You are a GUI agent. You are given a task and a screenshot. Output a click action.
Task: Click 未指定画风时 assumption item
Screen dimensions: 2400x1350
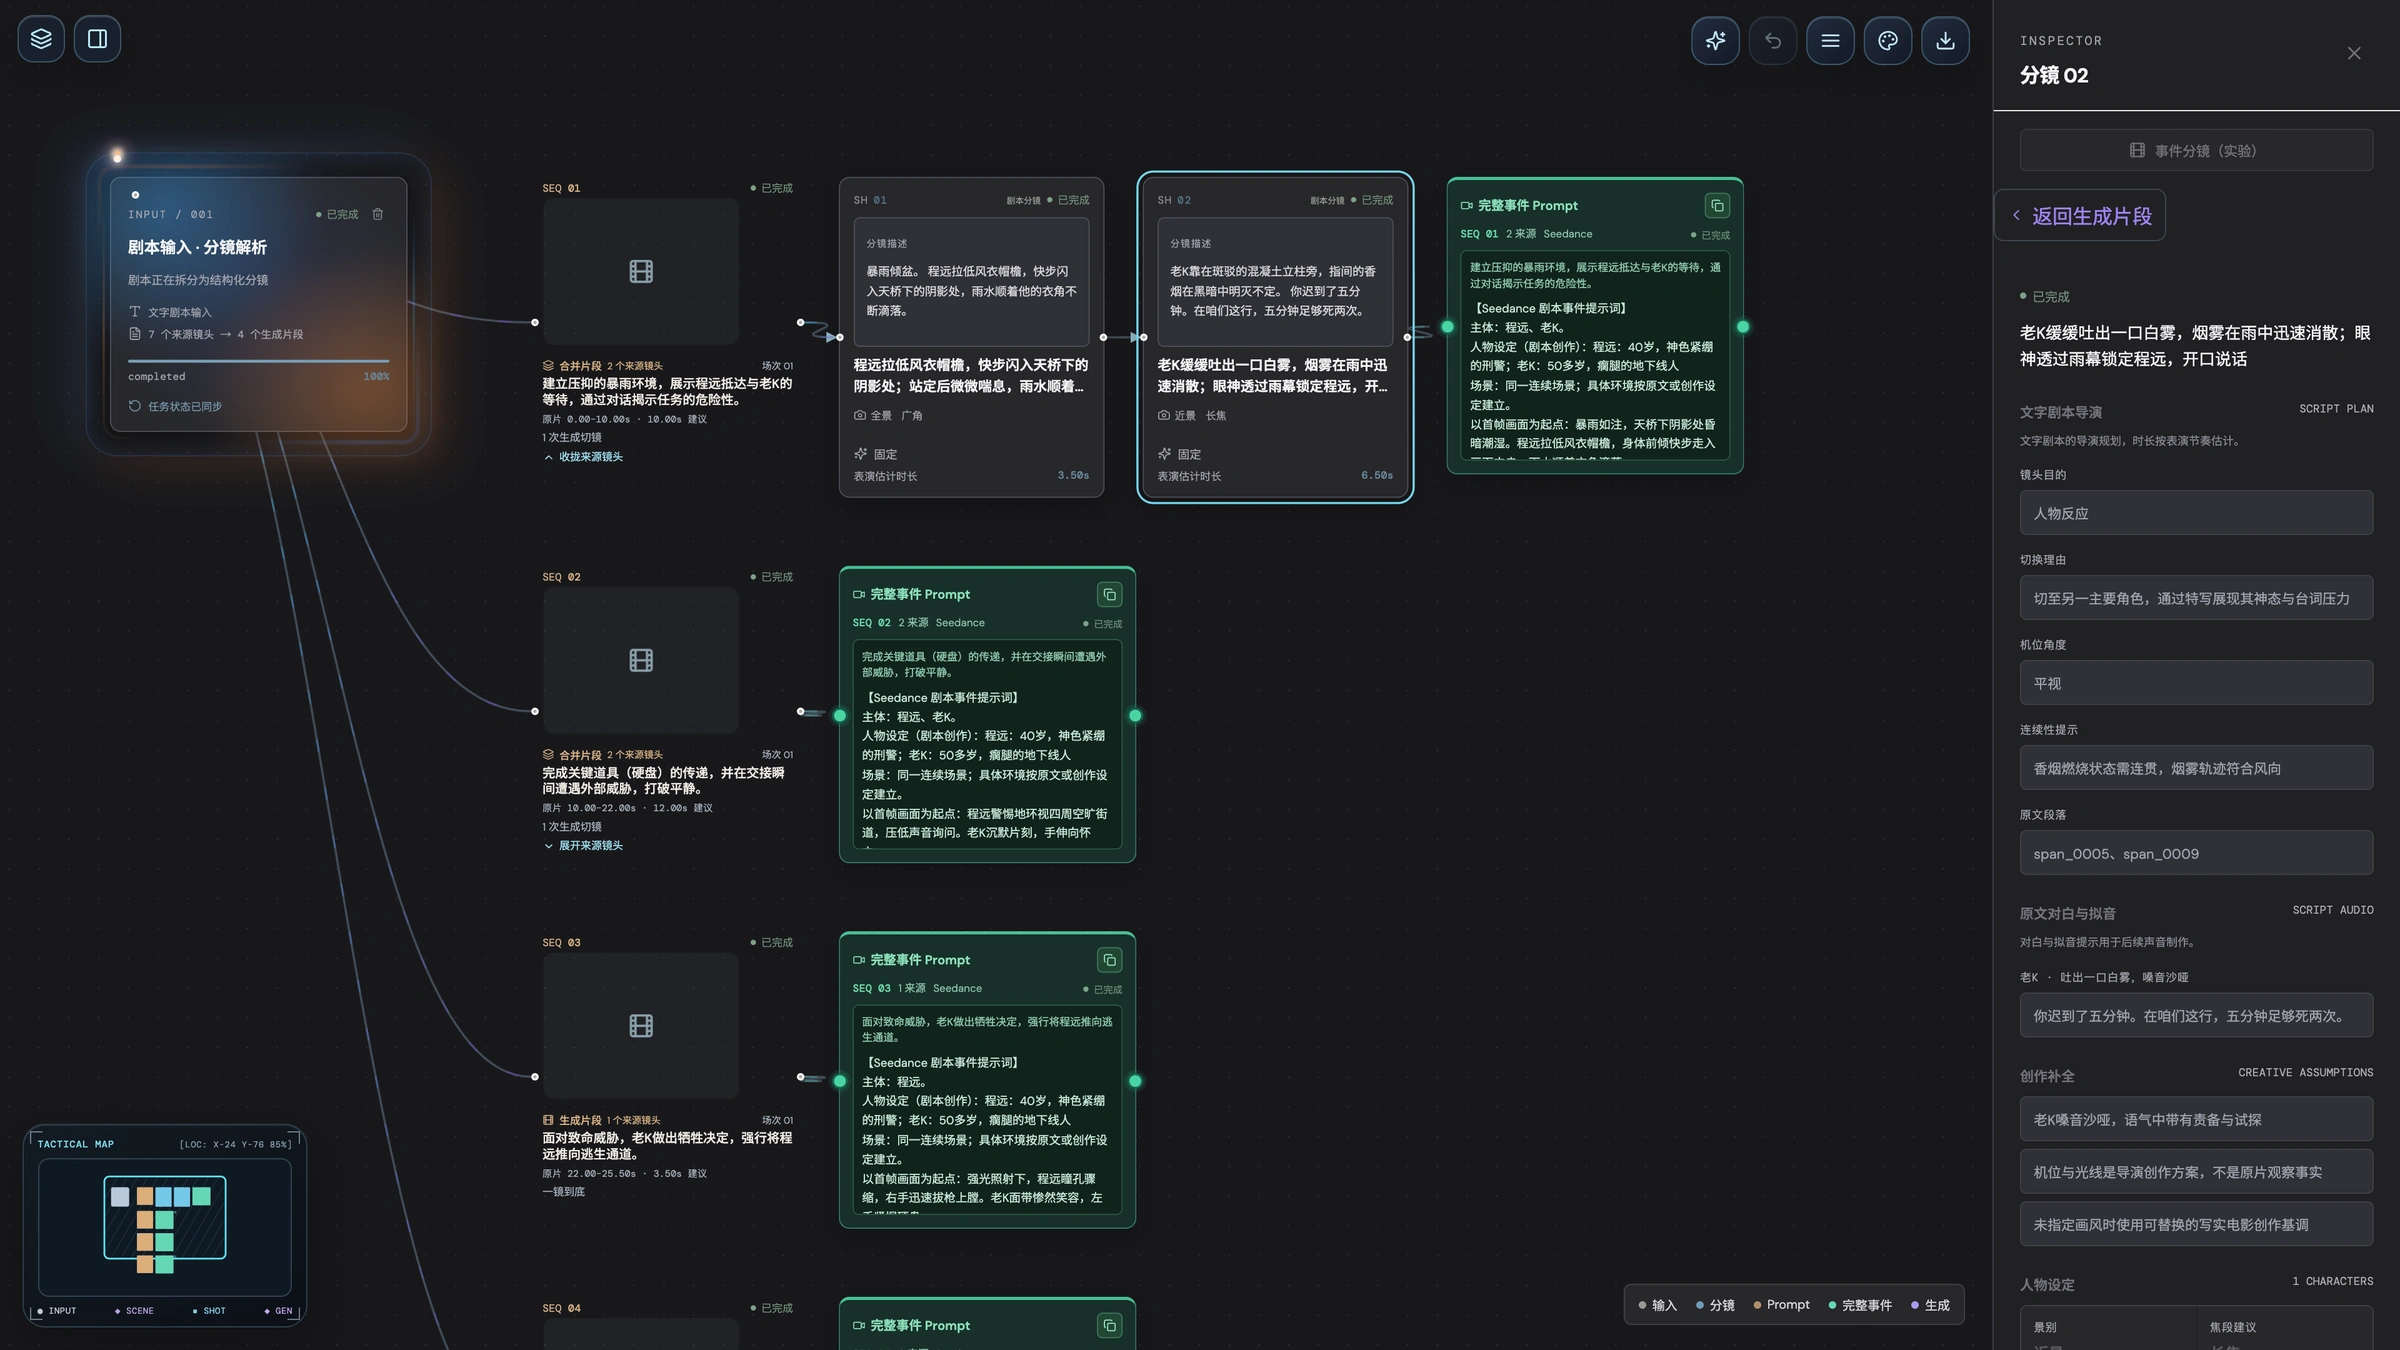(x=2196, y=1224)
